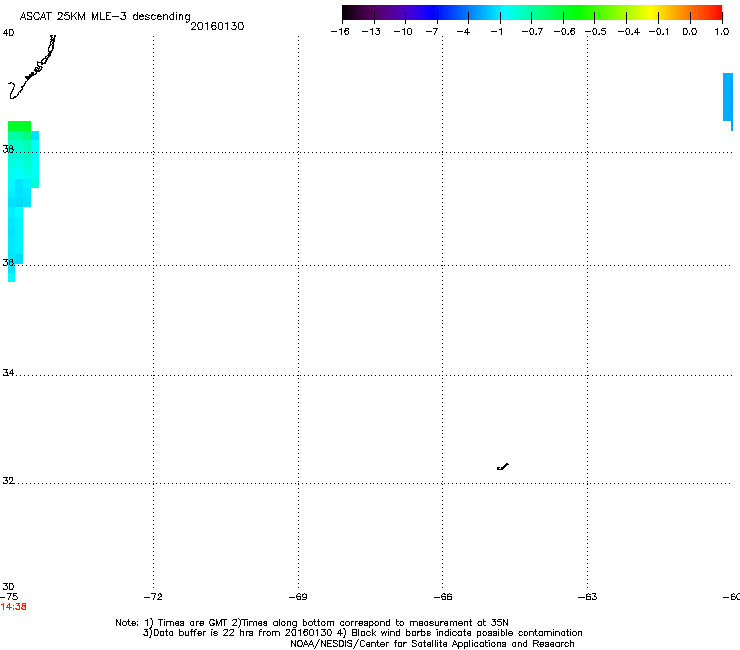Click the color bar label '-0.4'
This screenshot has height=650, width=740.
pyautogui.click(x=629, y=32)
